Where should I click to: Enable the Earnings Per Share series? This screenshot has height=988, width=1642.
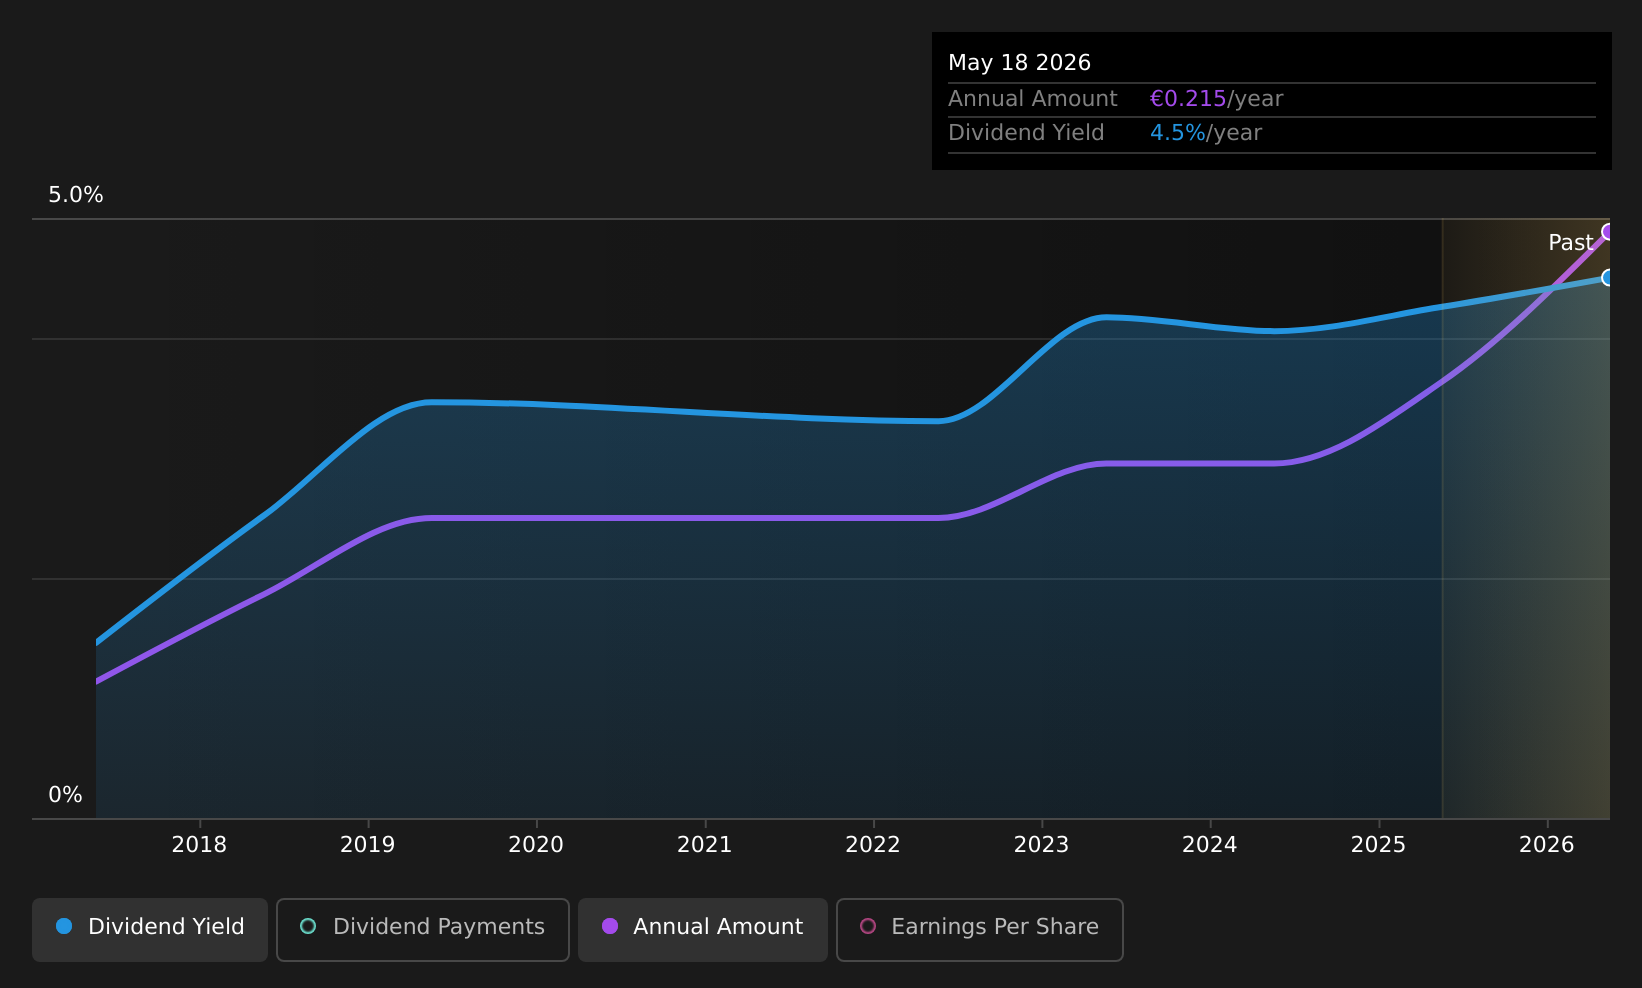point(979,929)
